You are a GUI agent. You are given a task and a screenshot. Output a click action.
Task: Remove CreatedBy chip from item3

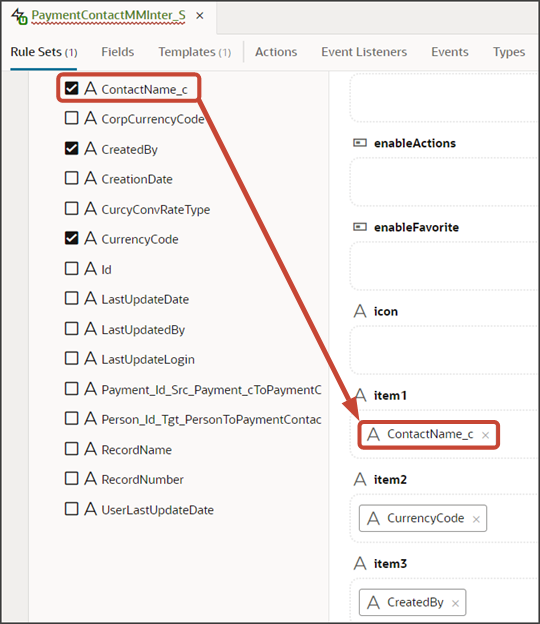pyautogui.click(x=455, y=603)
